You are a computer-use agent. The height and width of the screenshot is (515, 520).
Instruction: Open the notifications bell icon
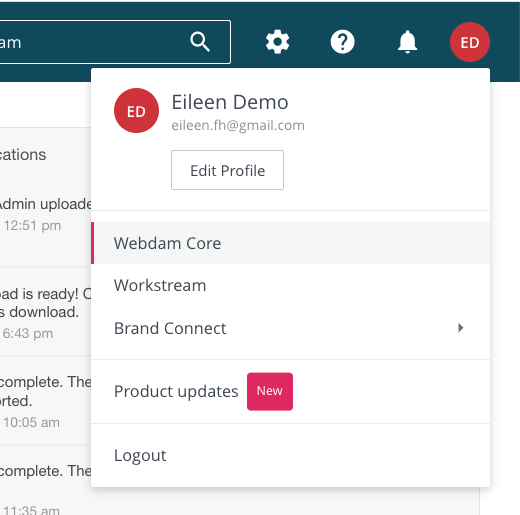tap(407, 42)
